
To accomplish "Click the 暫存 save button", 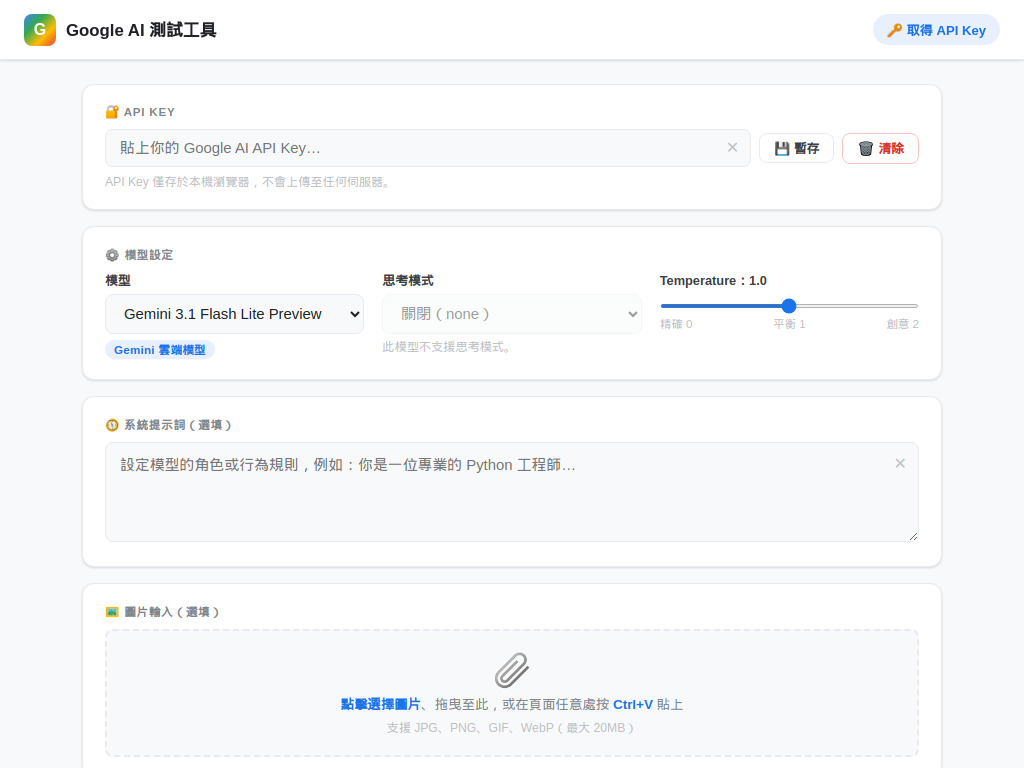I will (x=796, y=148).
